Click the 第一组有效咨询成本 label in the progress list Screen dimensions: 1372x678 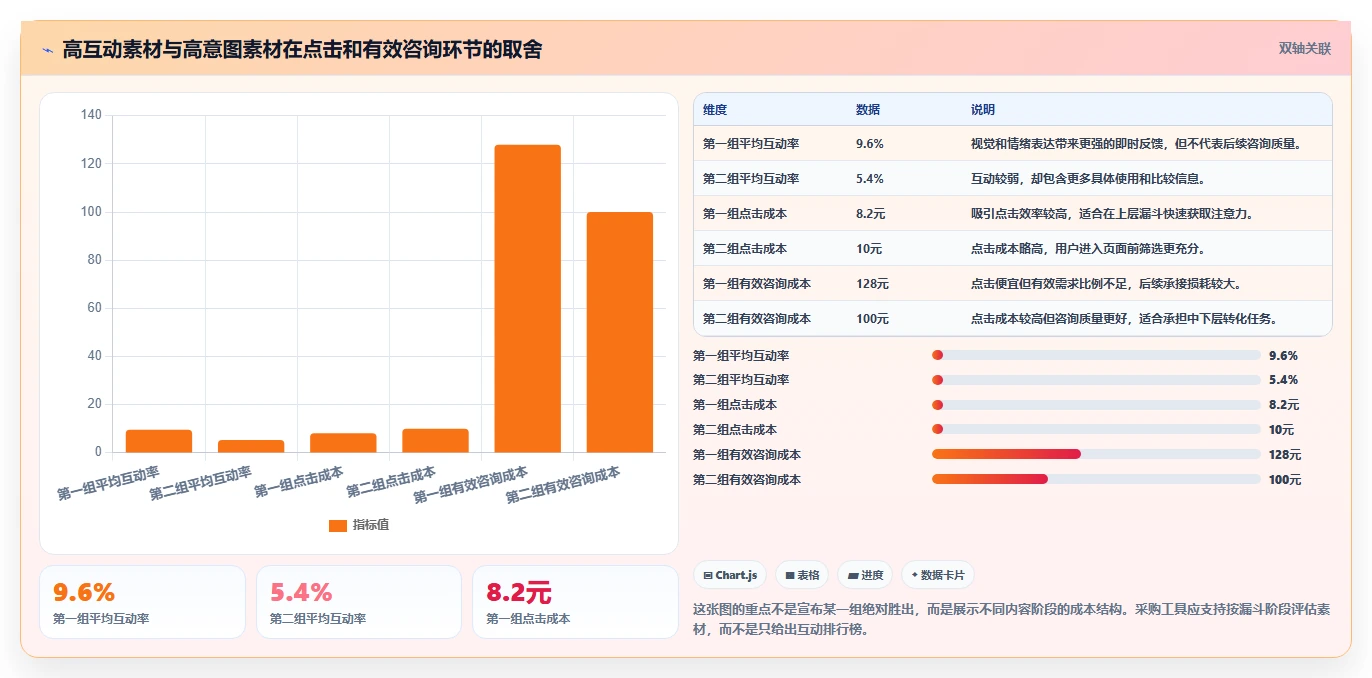747,455
